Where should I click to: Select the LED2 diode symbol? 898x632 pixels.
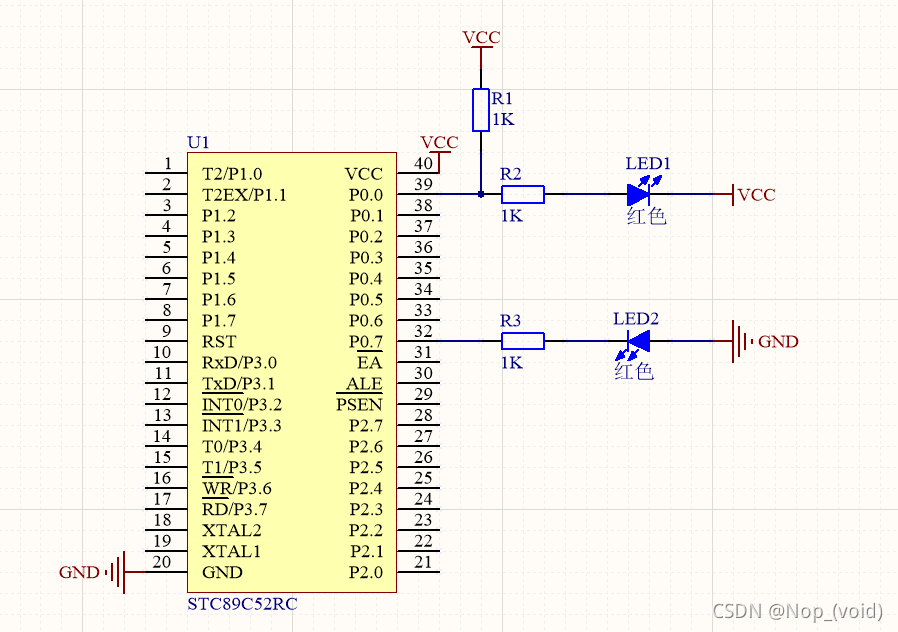point(635,345)
